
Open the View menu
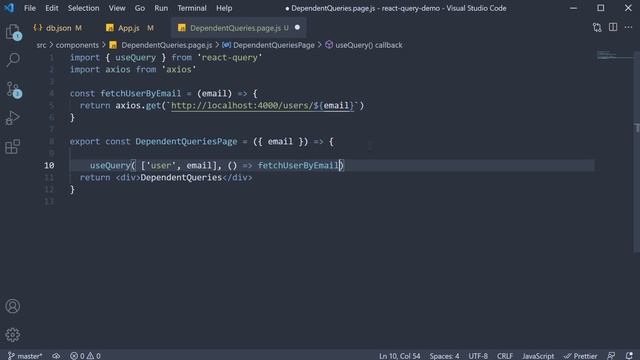click(117, 8)
